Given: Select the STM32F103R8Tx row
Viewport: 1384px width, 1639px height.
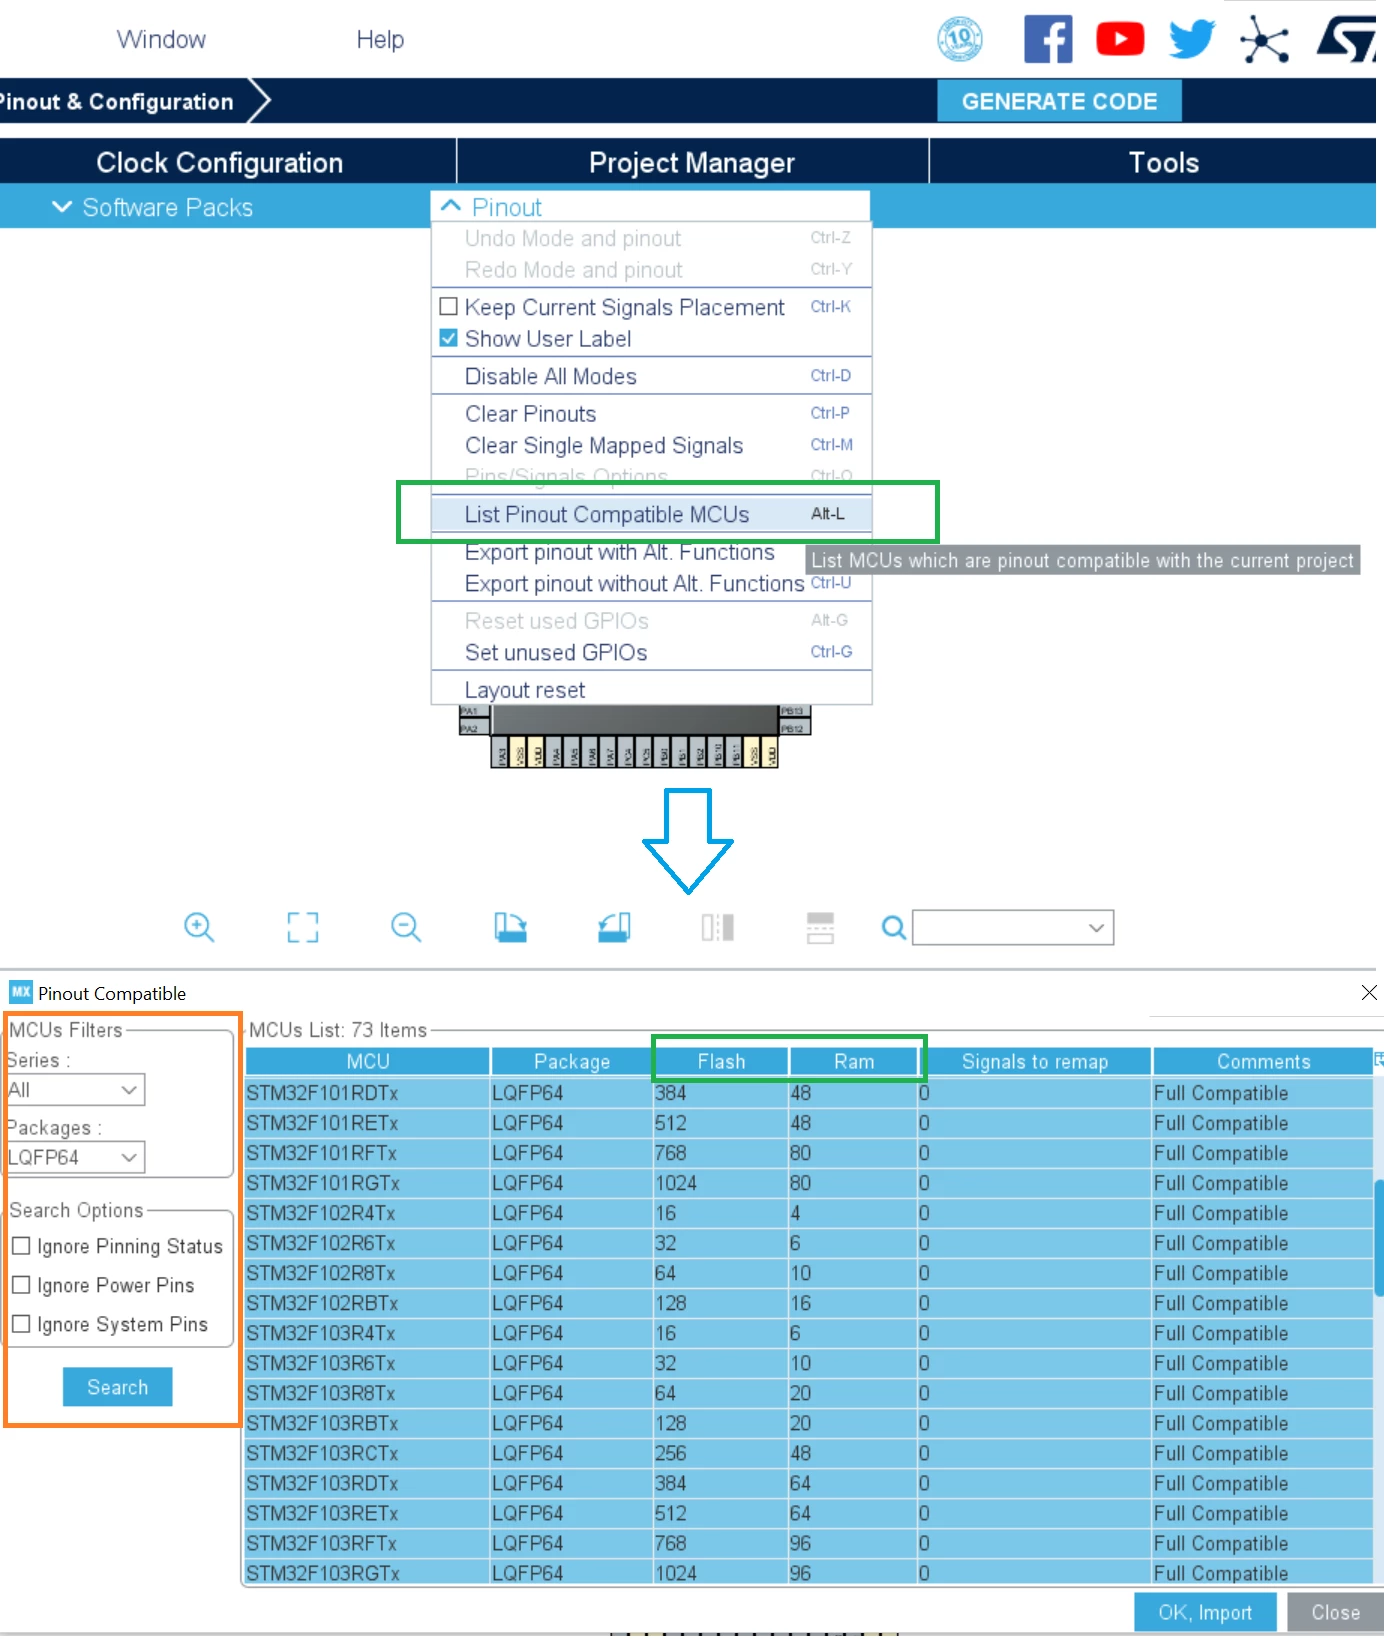Looking at the screenshot, I should pyautogui.click(x=809, y=1393).
